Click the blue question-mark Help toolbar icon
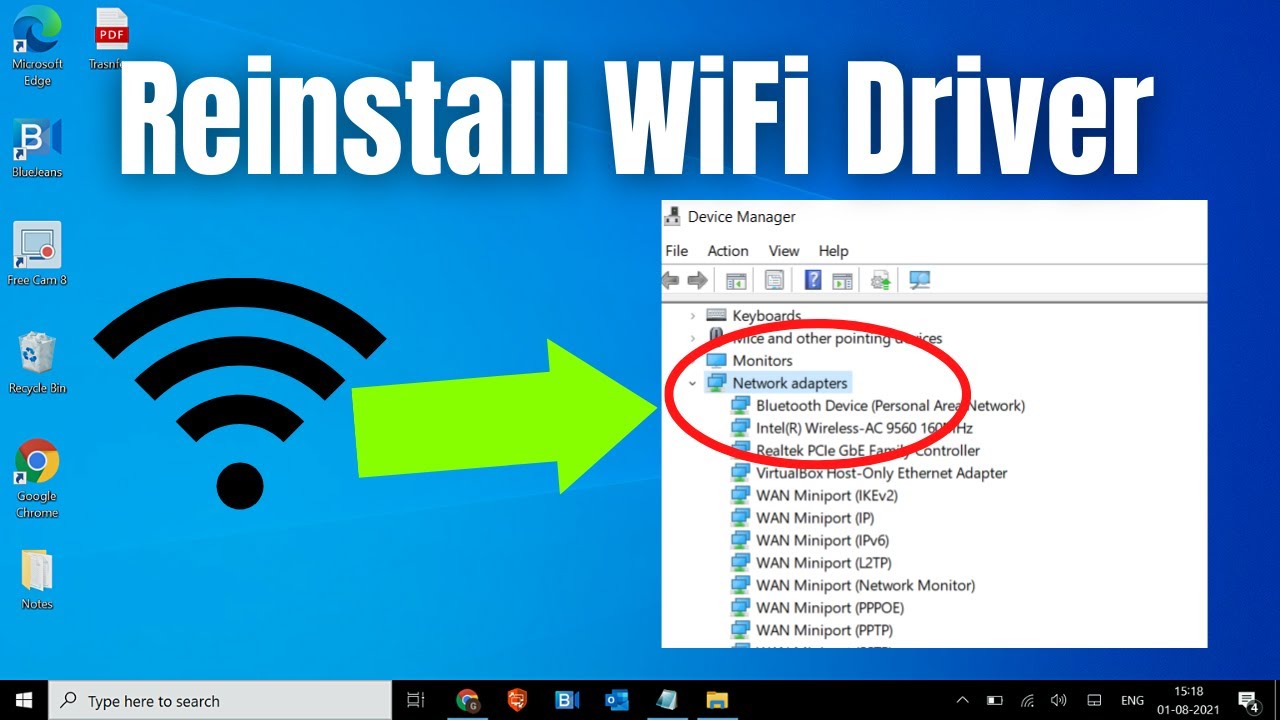Viewport: 1280px width, 720px height. (814, 281)
